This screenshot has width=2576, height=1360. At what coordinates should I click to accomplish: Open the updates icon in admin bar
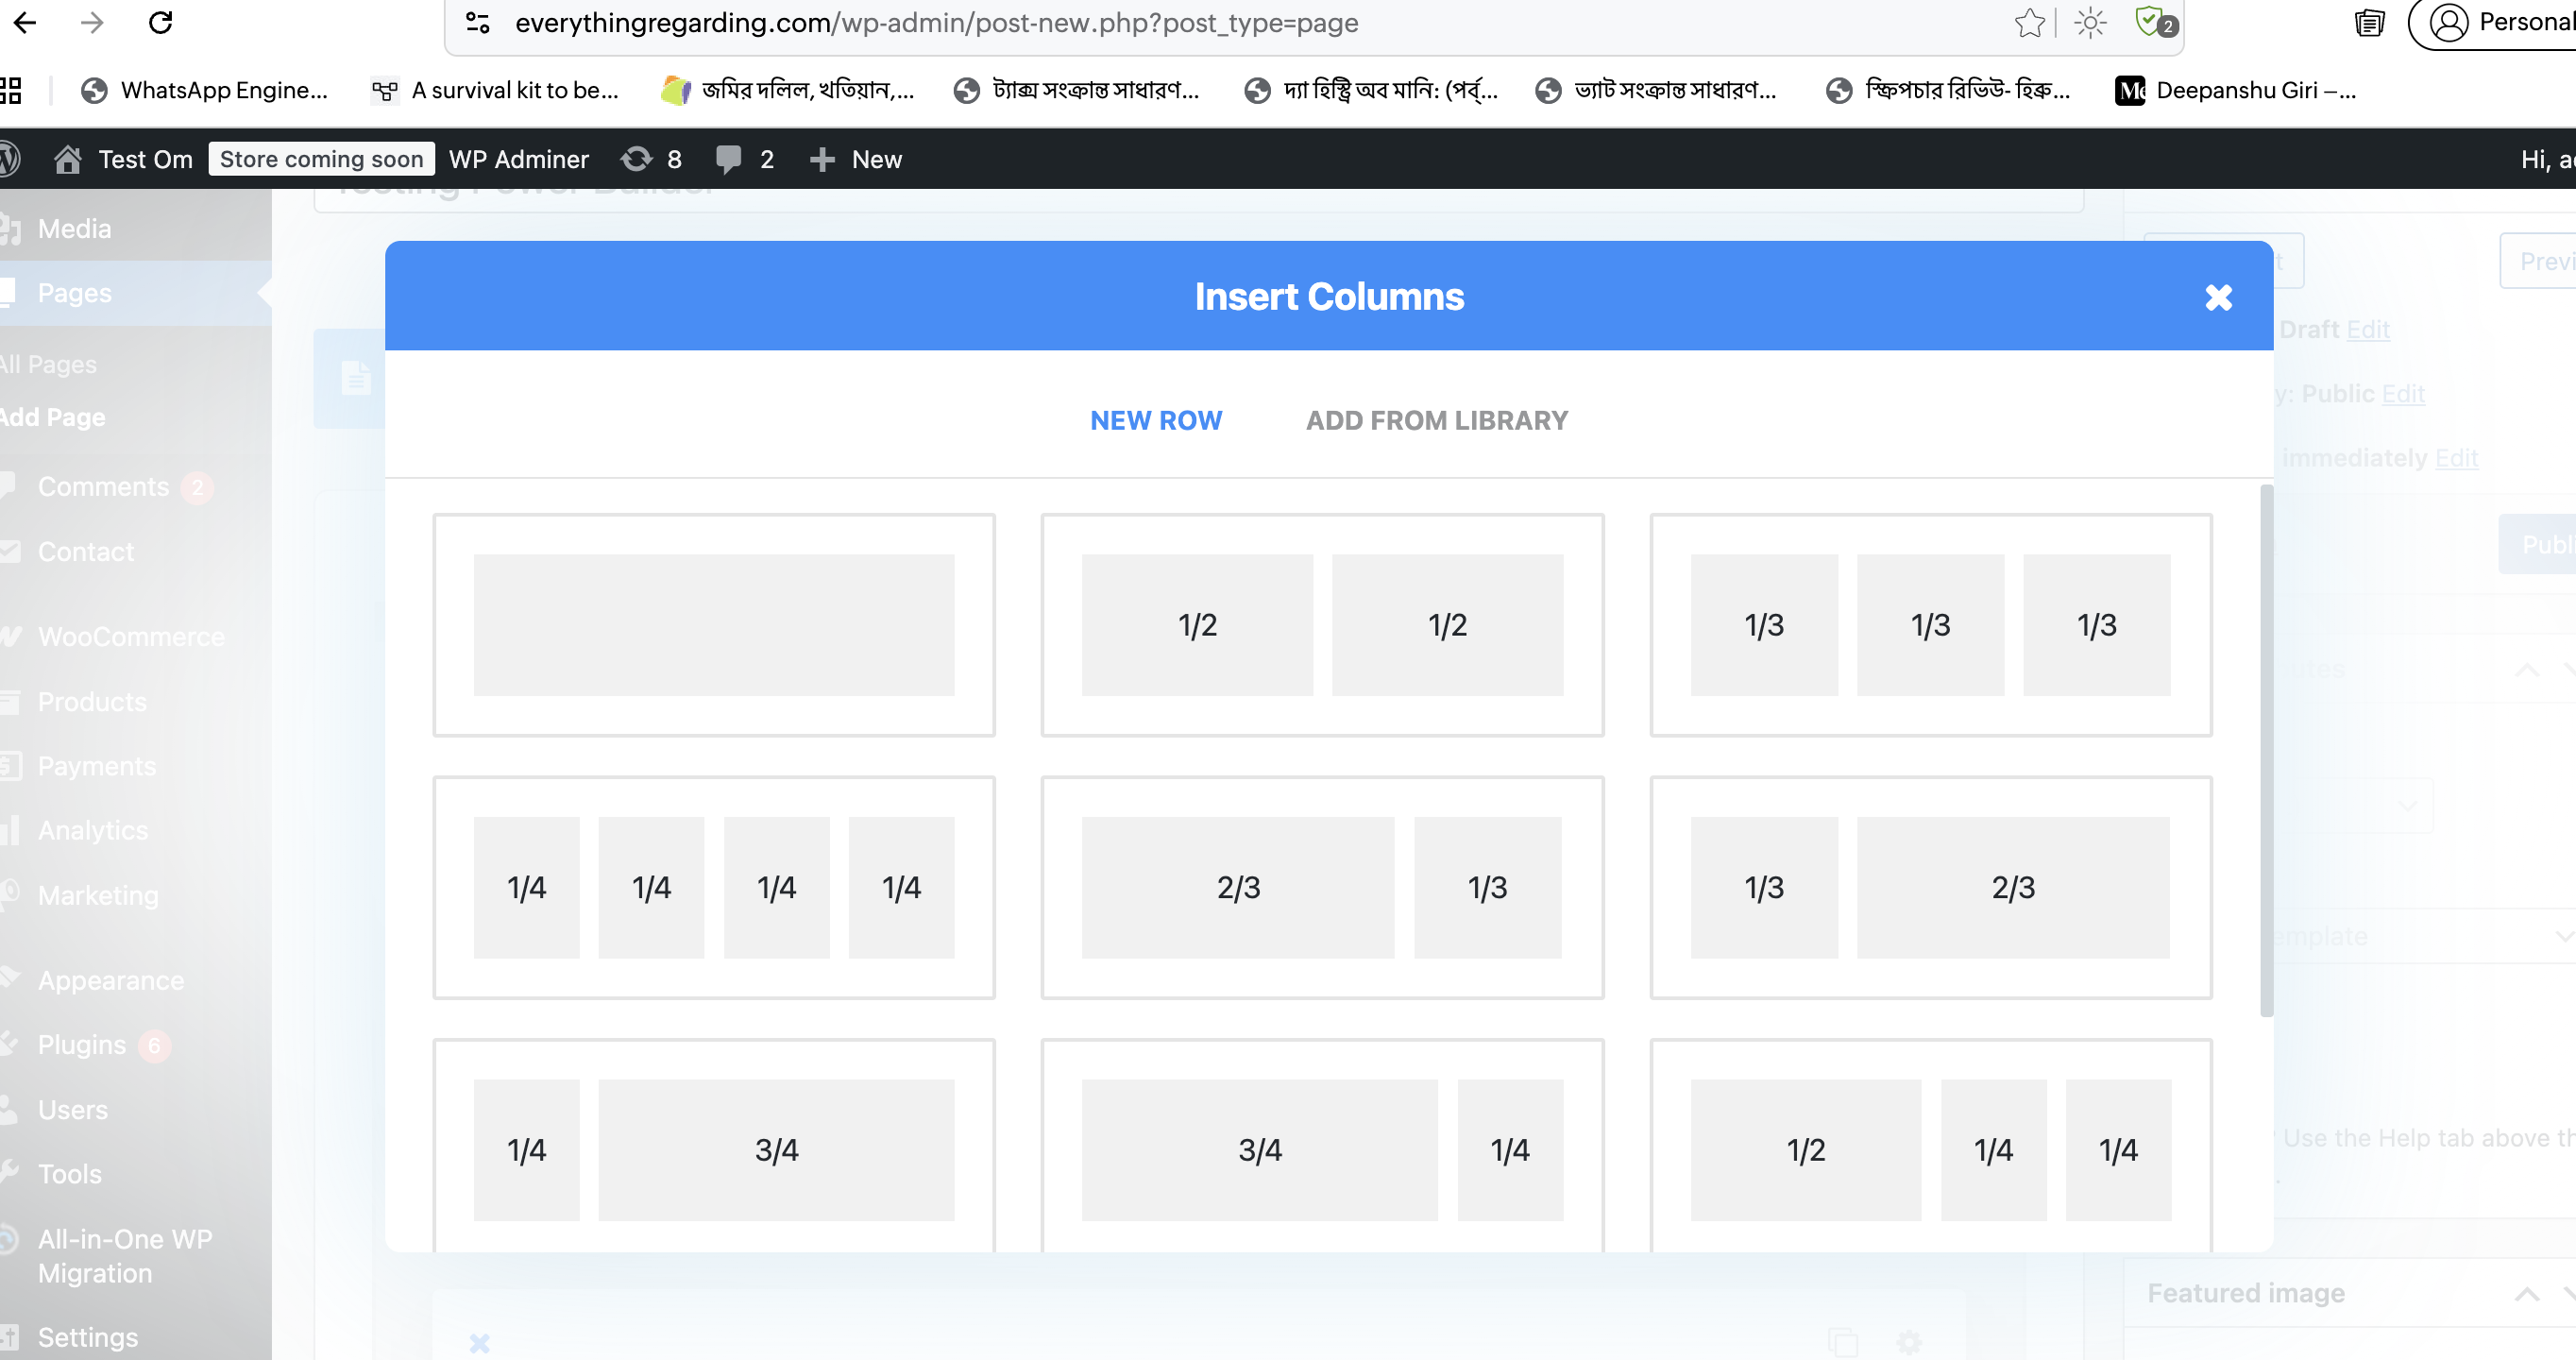[x=637, y=159]
